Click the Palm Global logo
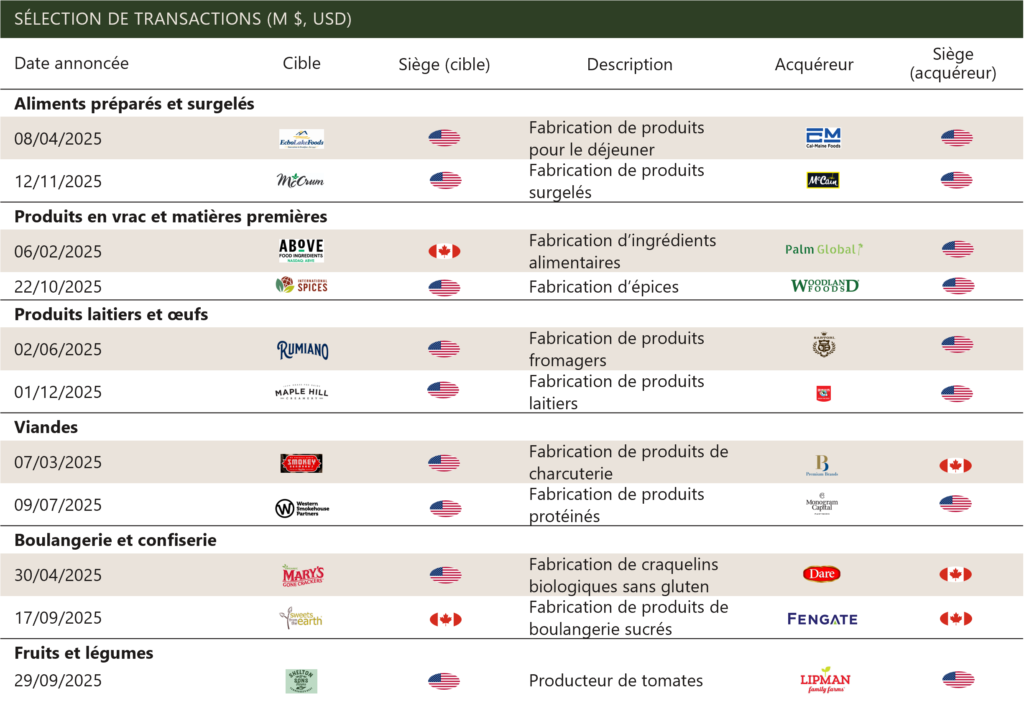Screen dimensions: 1024x701 pyautogui.click(x=823, y=249)
